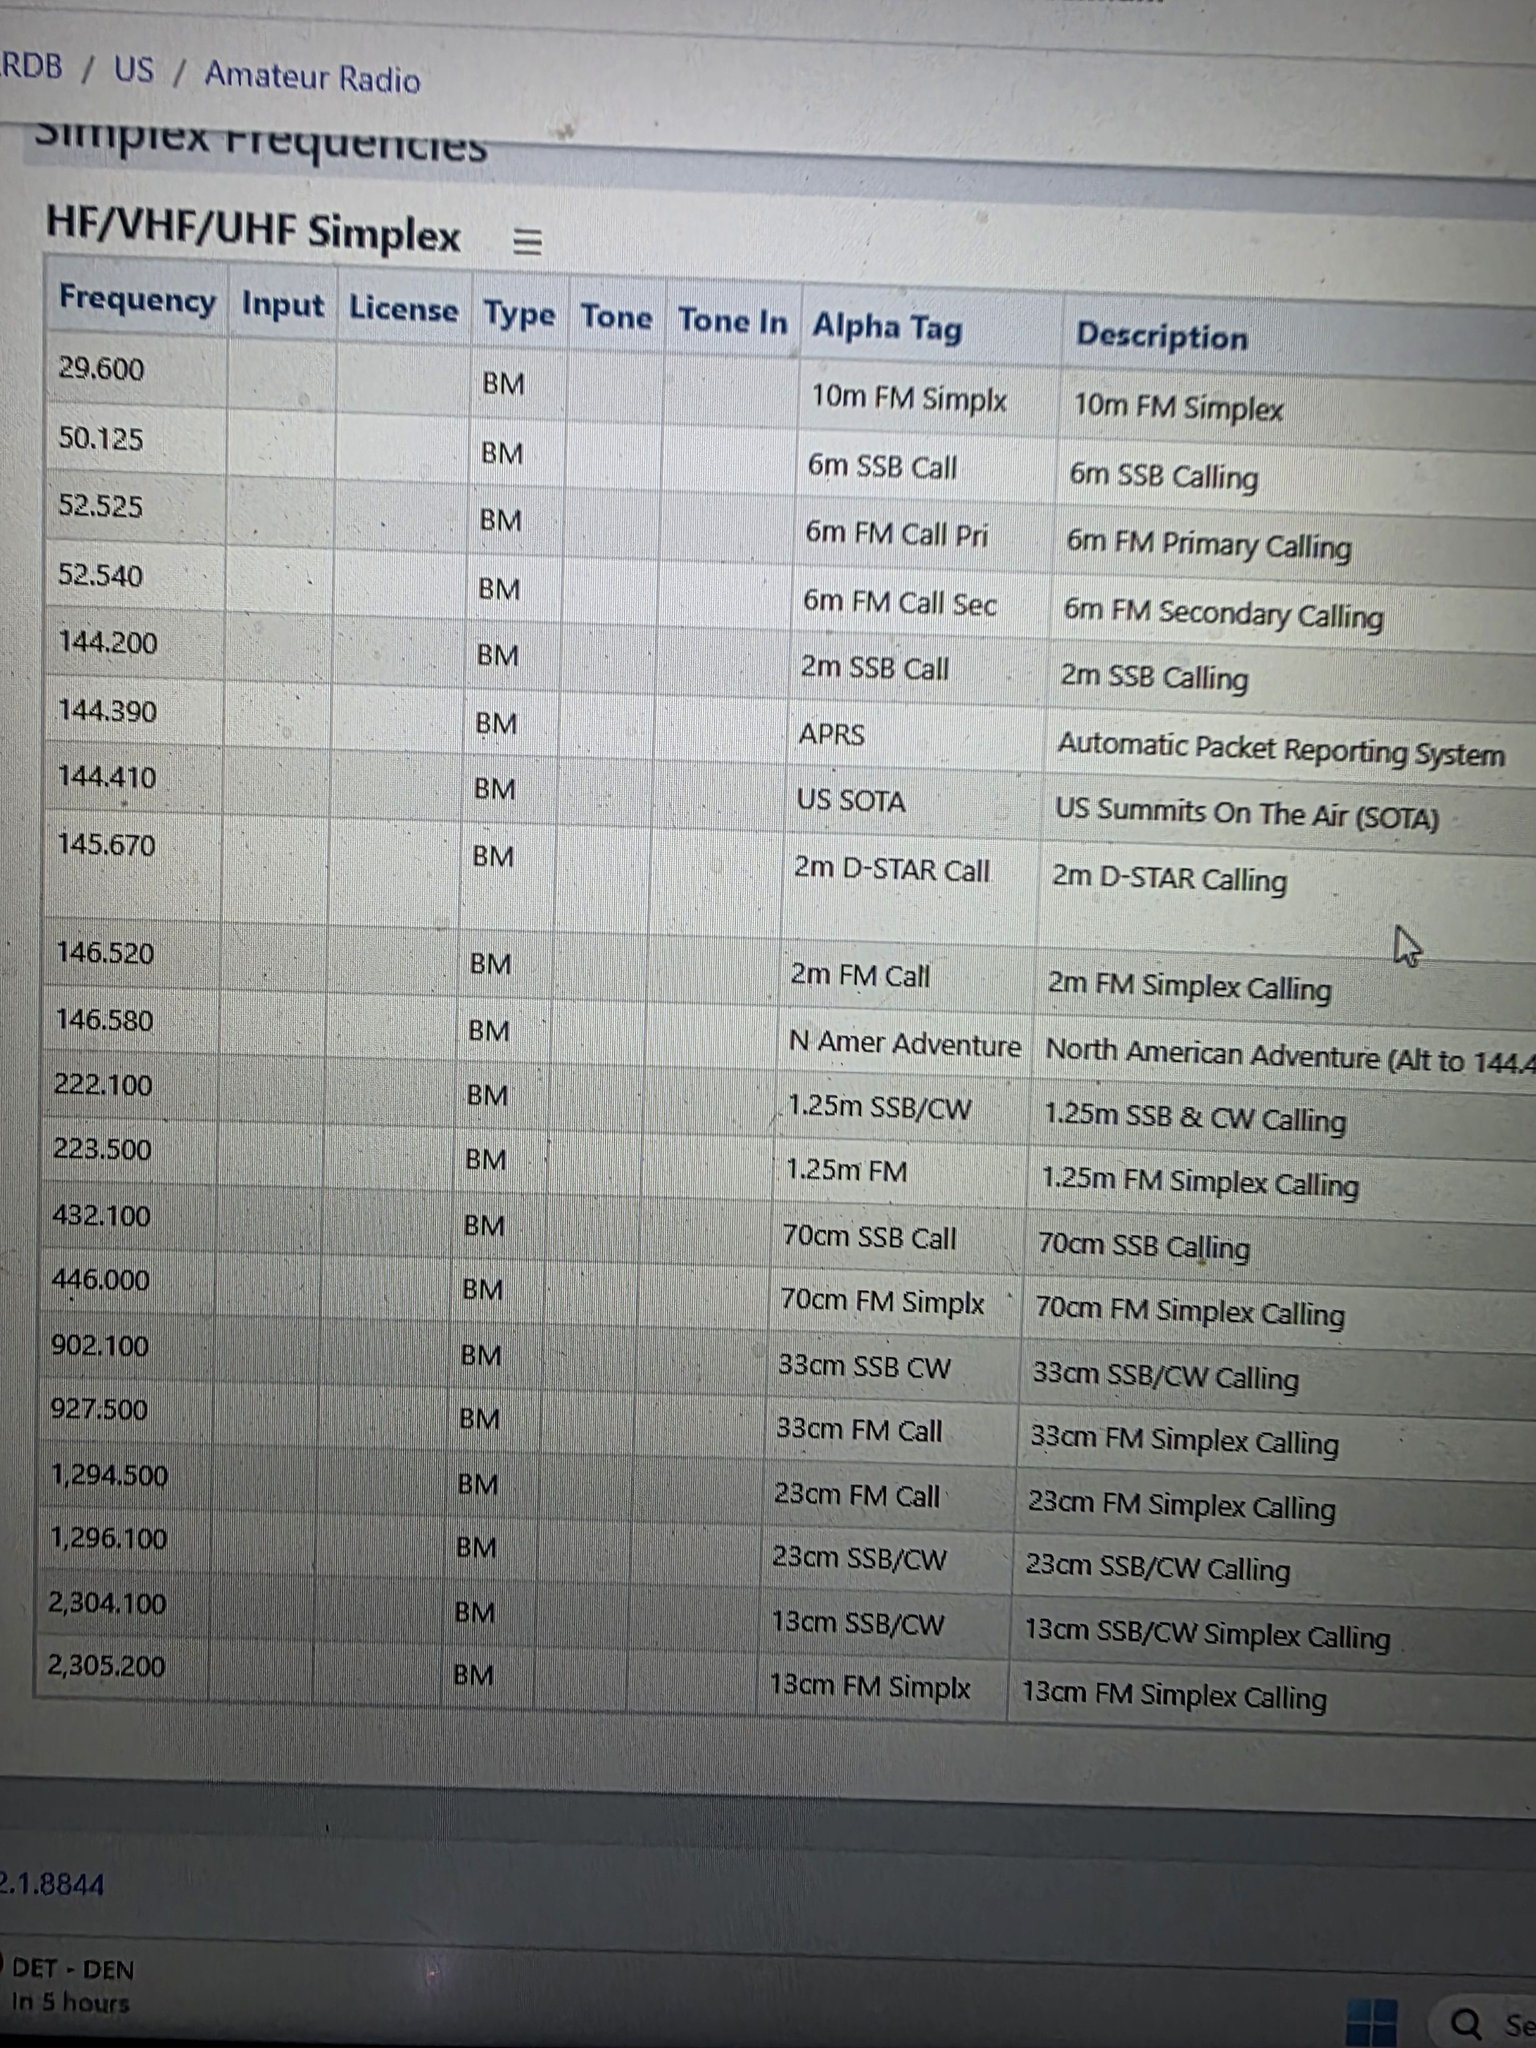Click the APRS alpha tag cell
Screen dimensions: 1536x2048
(831, 734)
